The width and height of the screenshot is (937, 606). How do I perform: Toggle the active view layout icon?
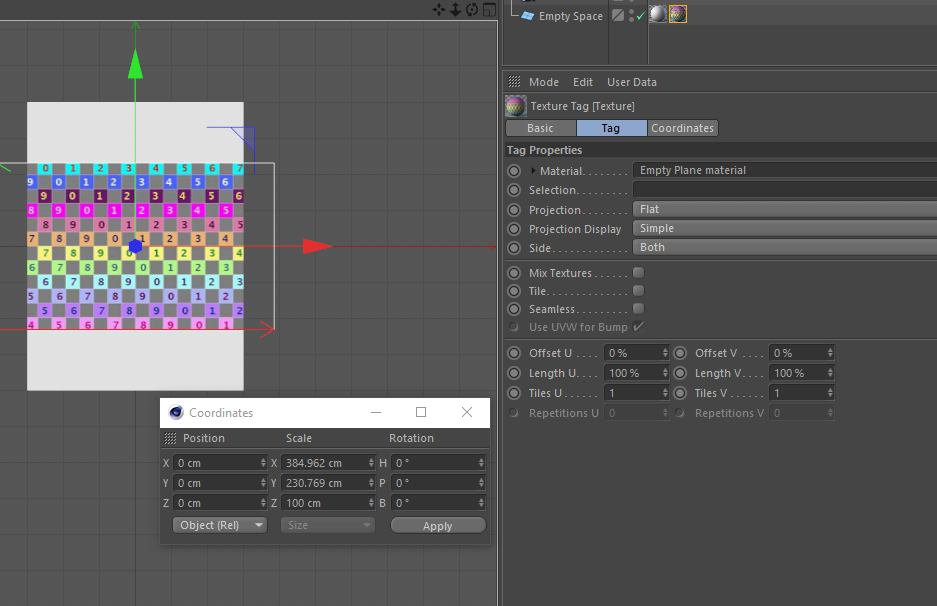[x=489, y=9]
